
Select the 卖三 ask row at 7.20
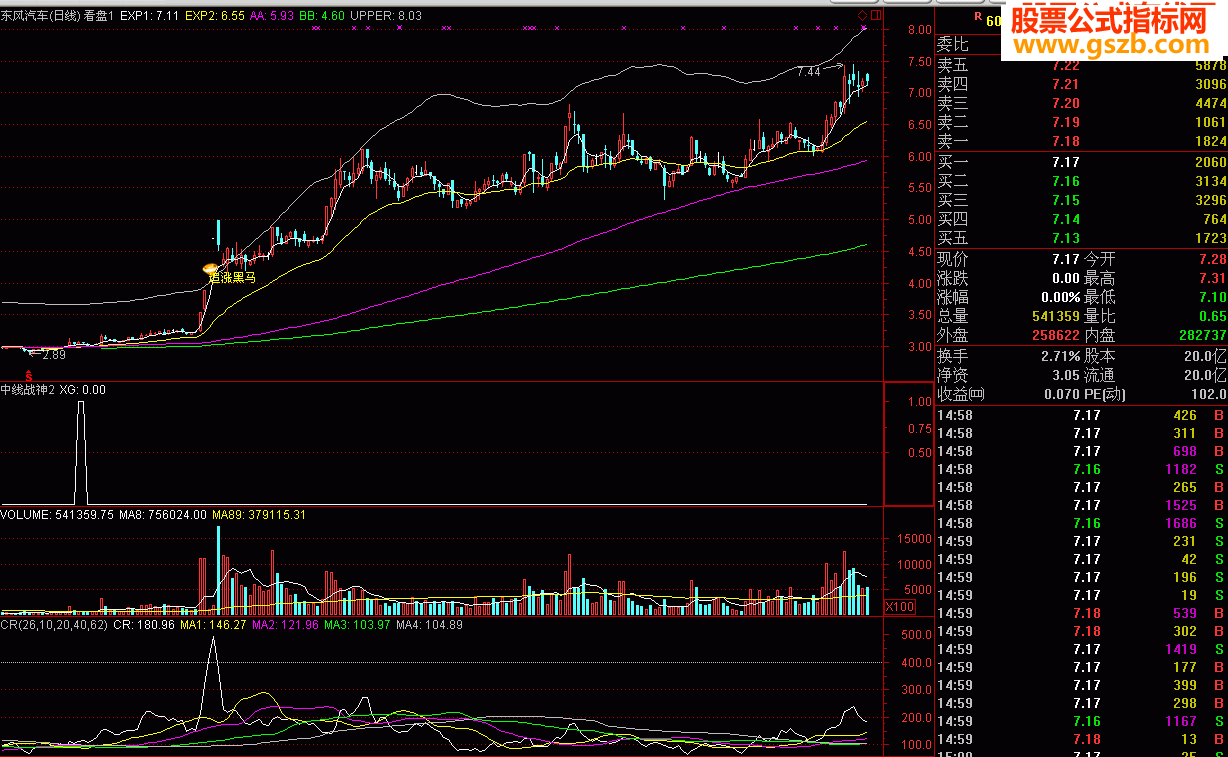pyautogui.click(x=1081, y=103)
